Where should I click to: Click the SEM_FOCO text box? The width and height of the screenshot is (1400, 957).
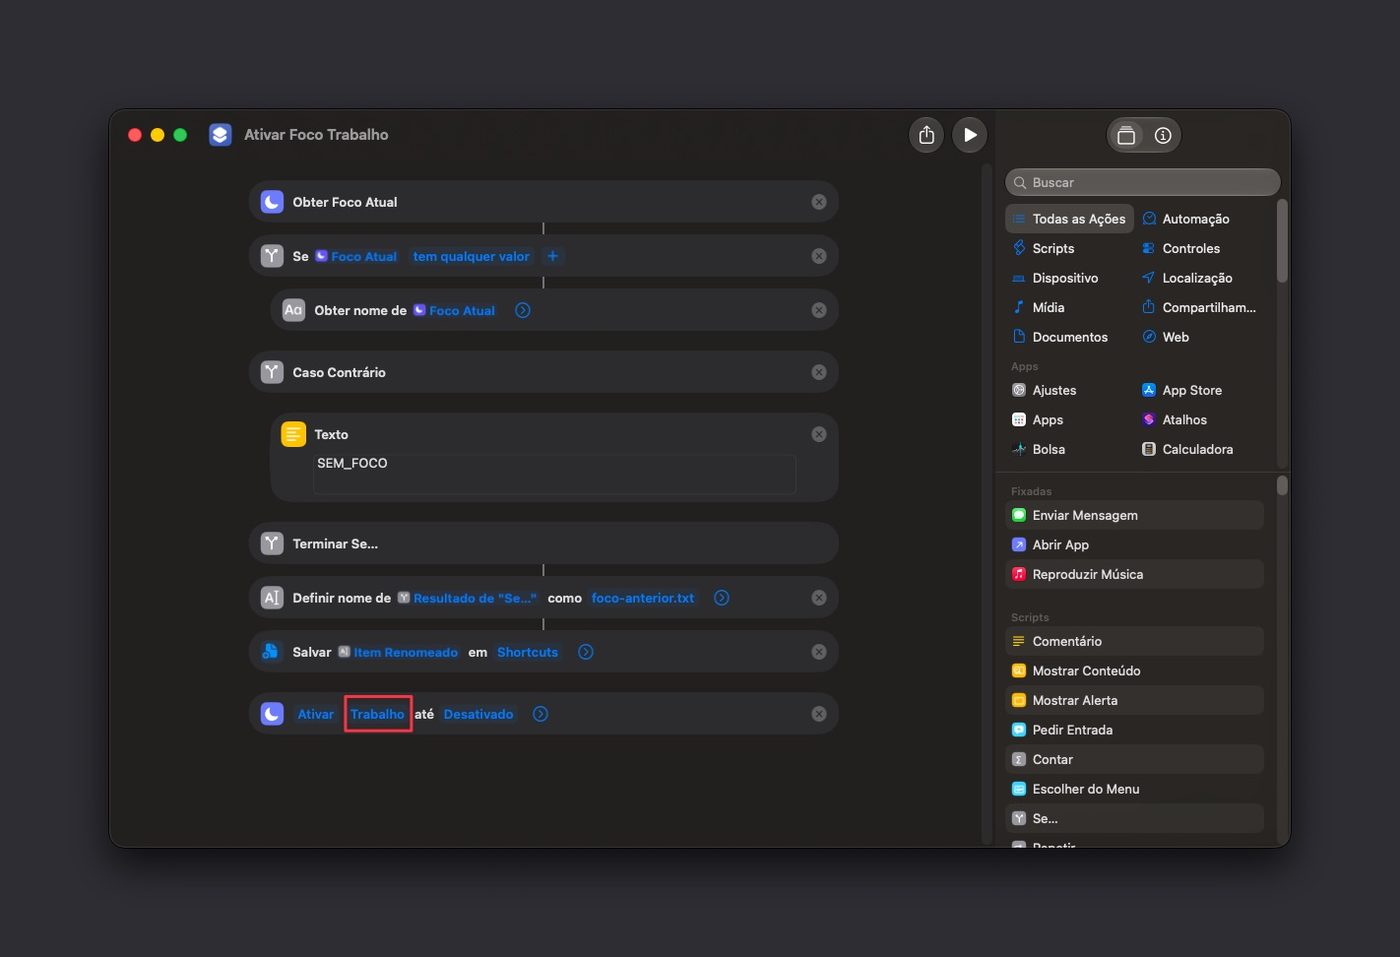tap(555, 474)
